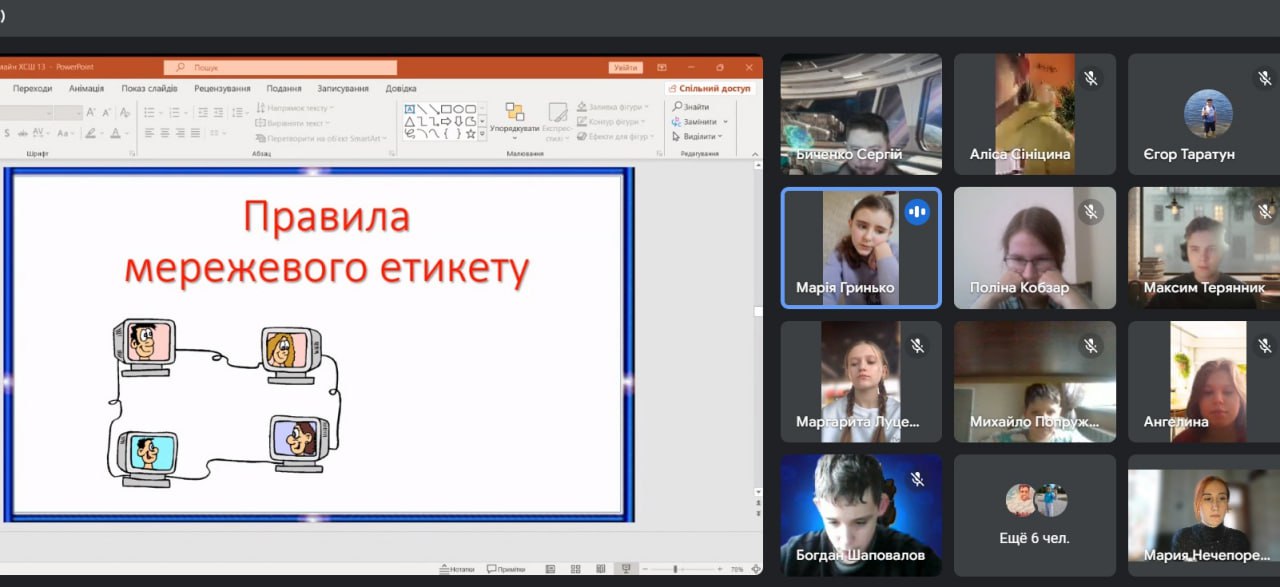Open the Знайти find tool
The height and width of the screenshot is (587, 1280).
(x=690, y=107)
